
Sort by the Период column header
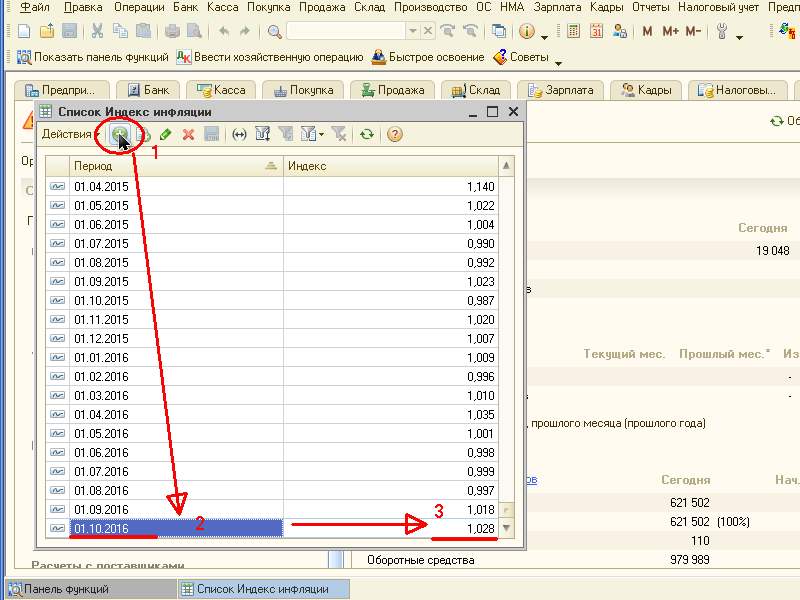tap(176, 166)
